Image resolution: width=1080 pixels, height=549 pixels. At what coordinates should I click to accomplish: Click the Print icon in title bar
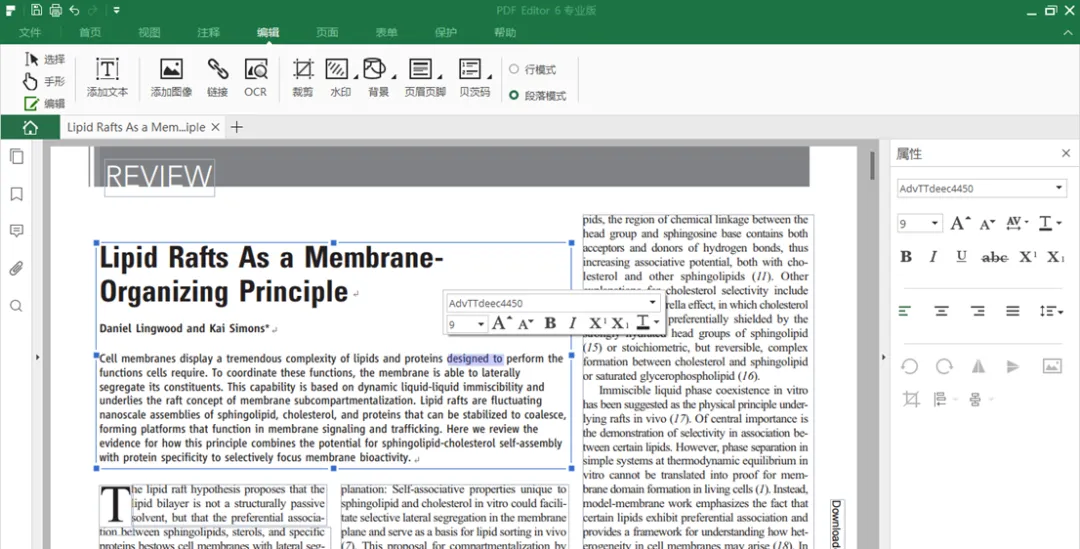(56, 10)
